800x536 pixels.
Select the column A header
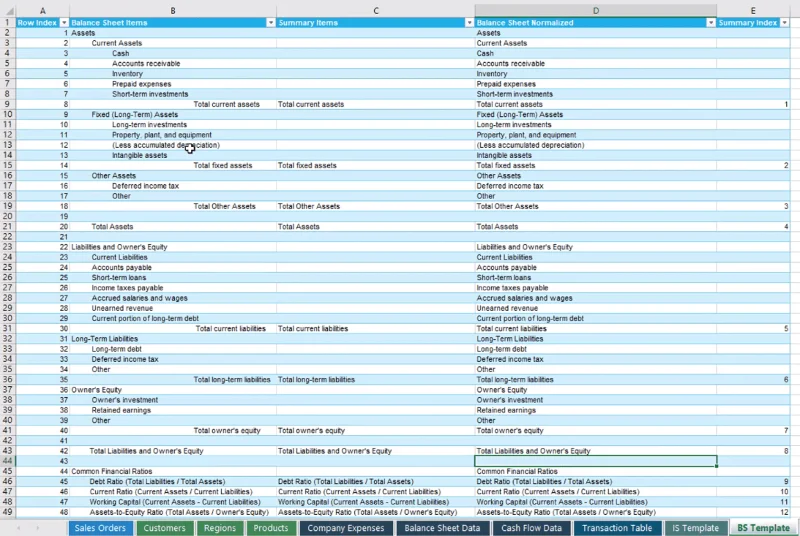[x=43, y=11]
